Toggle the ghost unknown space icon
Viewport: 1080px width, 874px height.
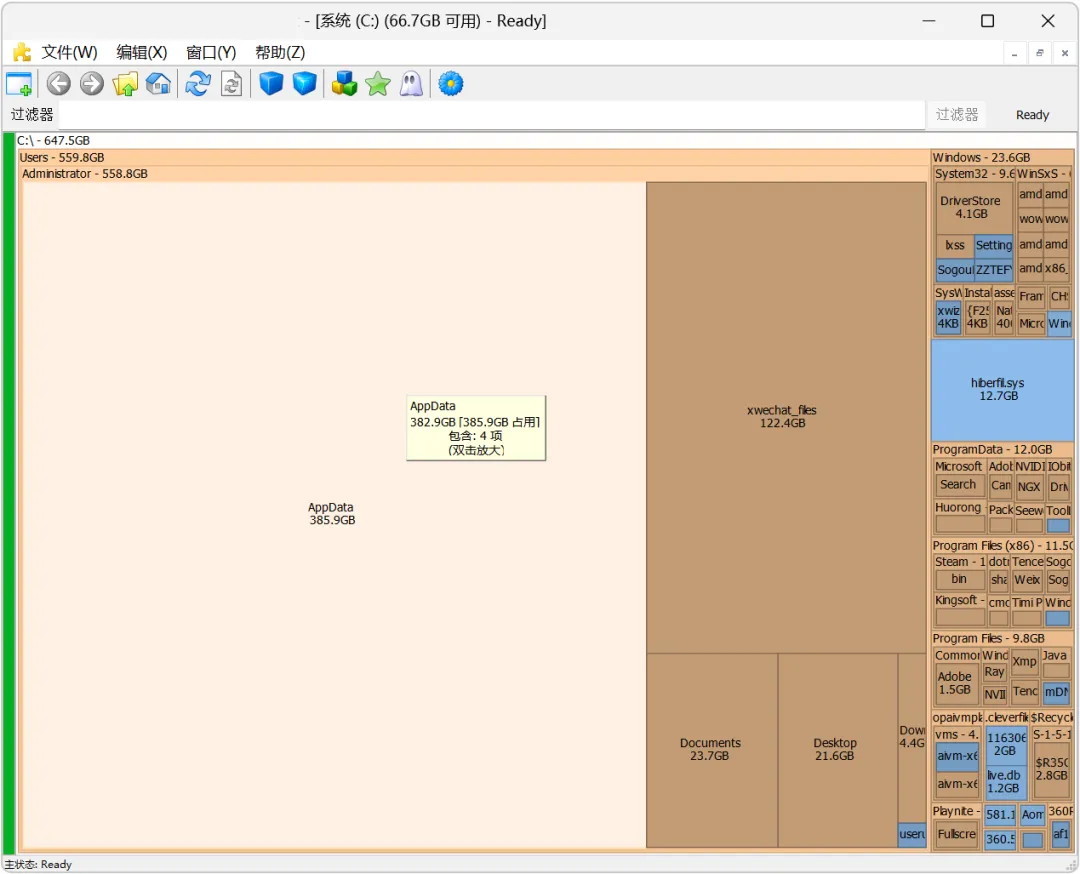(x=411, y=84)
